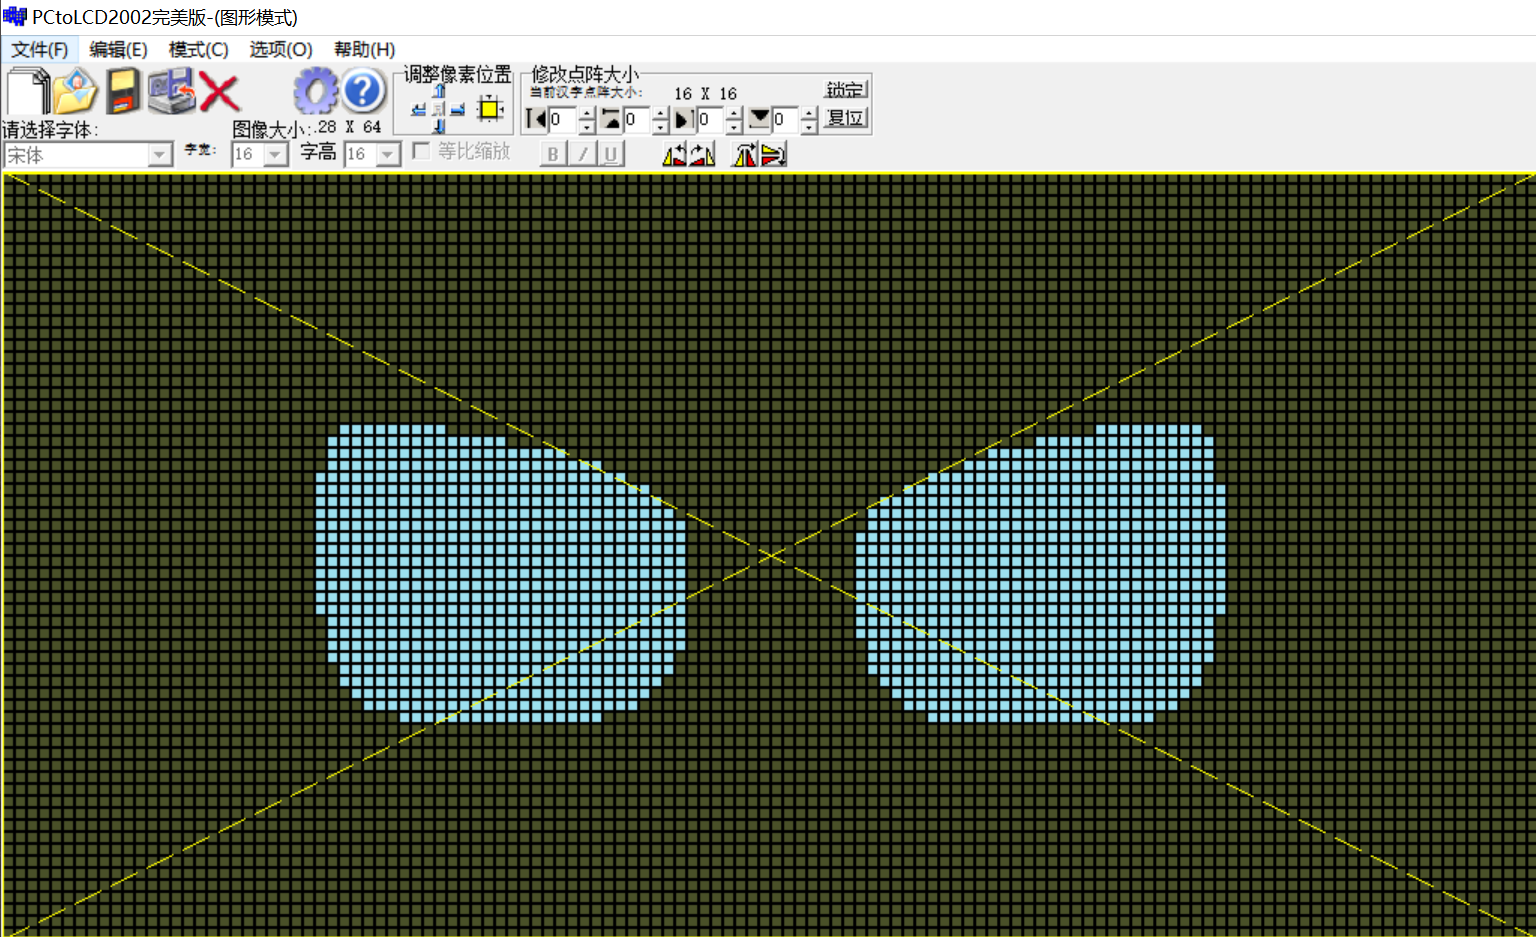Create a new blank image with the page icon
Image resolution: width=1536 pixels, height=937 pixels.
click(28, 91)
